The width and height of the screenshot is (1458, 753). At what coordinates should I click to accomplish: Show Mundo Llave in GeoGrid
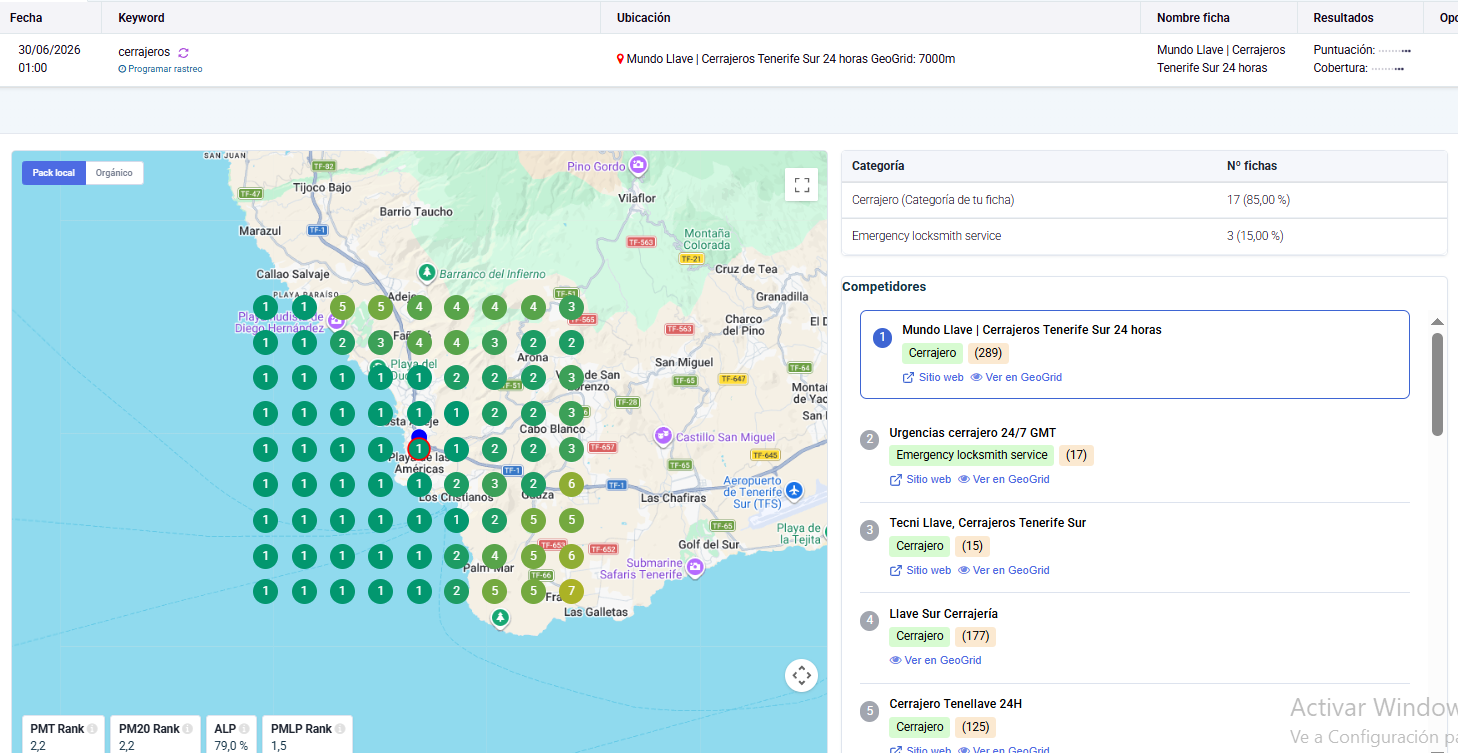point(1016,377)
